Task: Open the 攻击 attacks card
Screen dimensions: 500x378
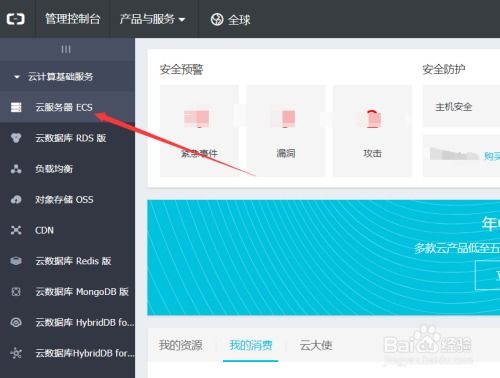Action: (x=372, y=131)
